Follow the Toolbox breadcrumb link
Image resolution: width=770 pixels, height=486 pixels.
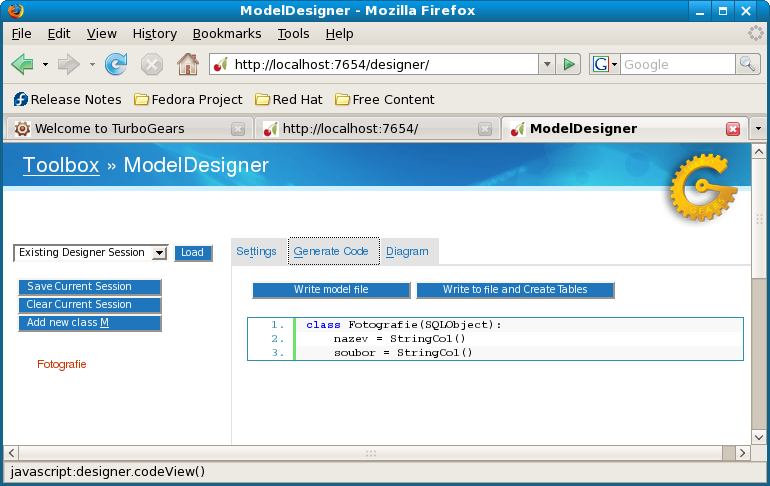[61, 165]
